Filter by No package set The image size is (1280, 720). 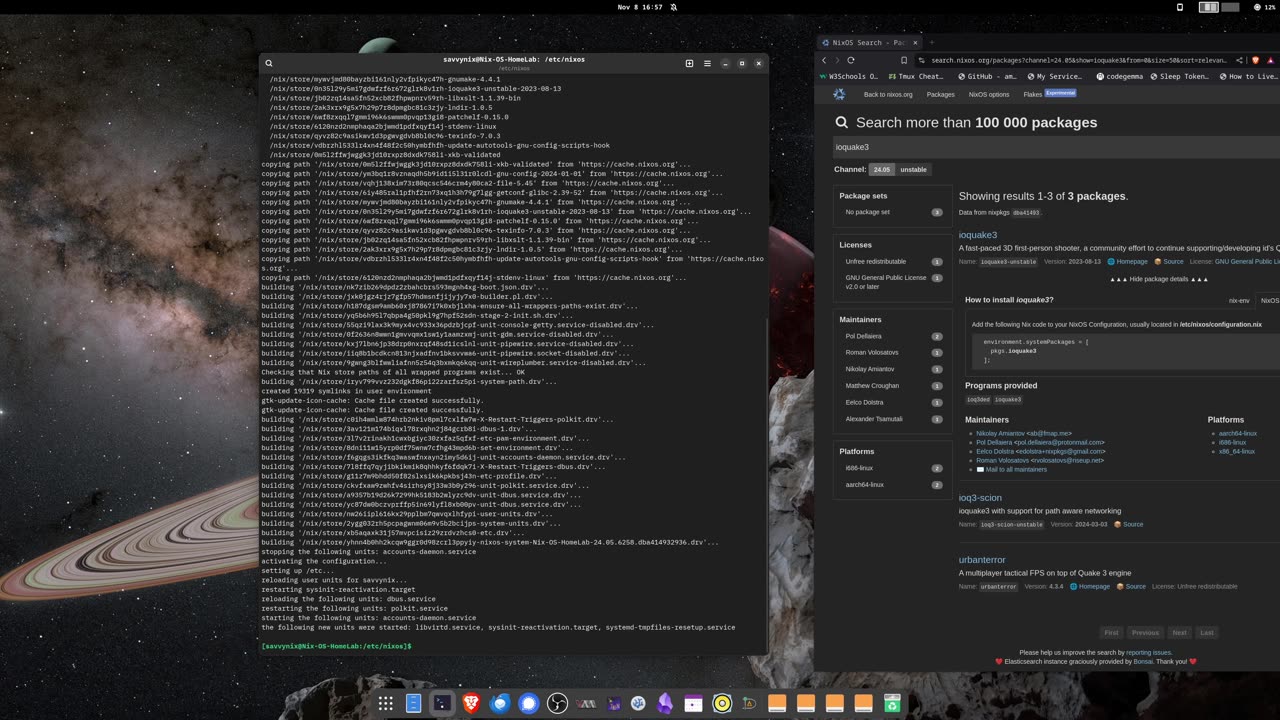click(894, 212)
